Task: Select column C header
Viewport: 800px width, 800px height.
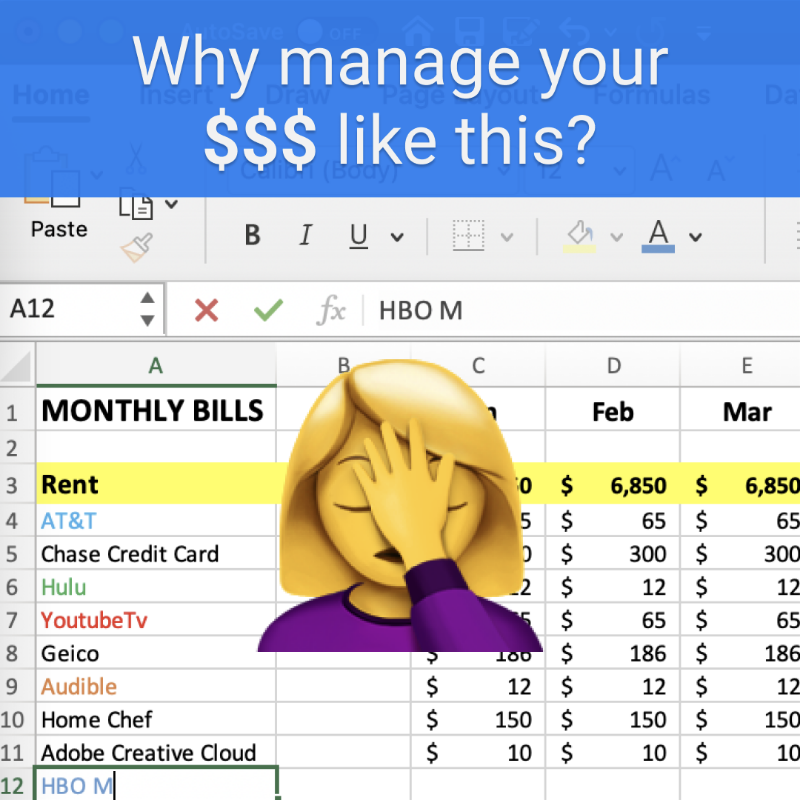Action: pos(478,366)
